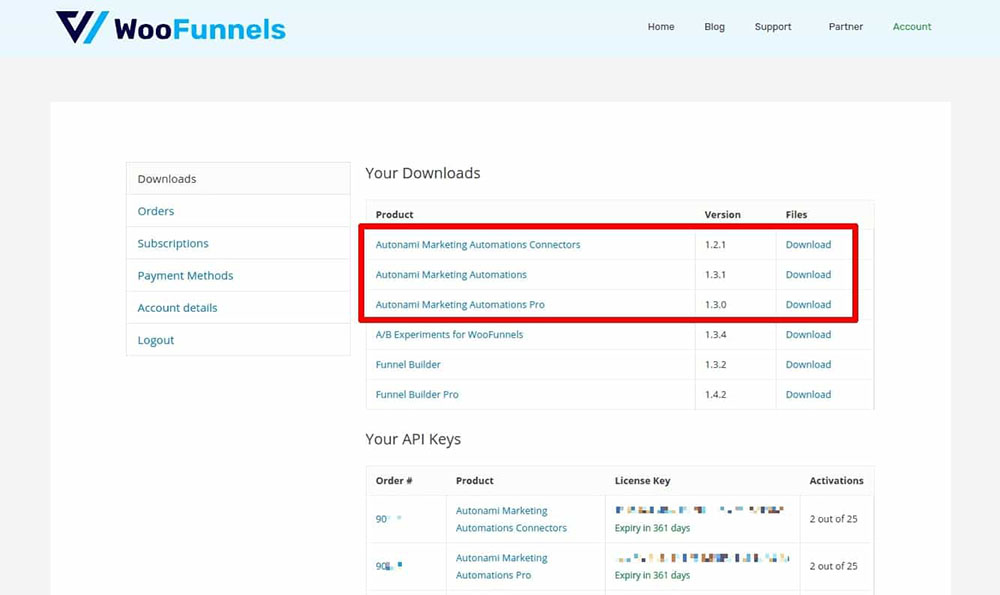Open Autonami Marketing Automations Connectors product link in downloads
The height and width of the screenshot is (595, 1000).
pos(478,245)
